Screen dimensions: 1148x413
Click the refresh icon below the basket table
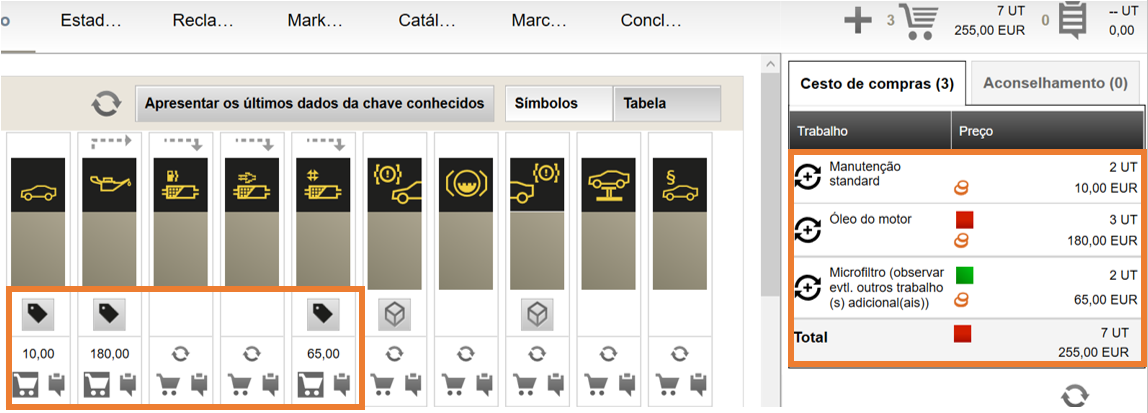click(x=1073, y=396)
